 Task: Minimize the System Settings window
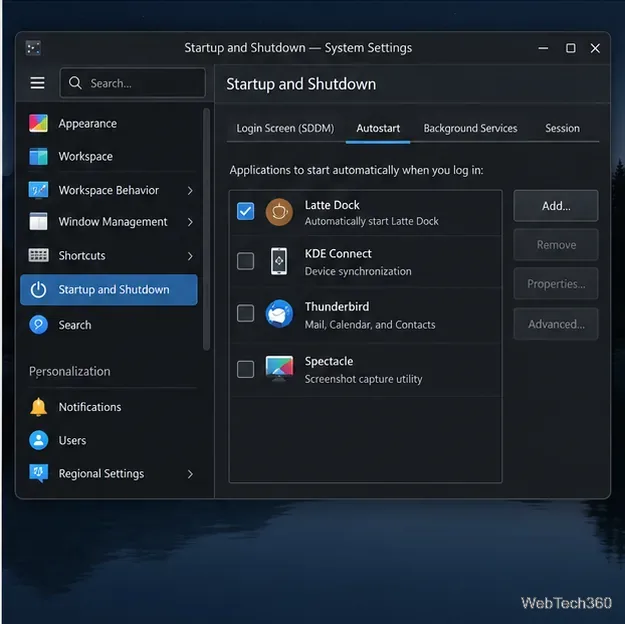point(543,48)
